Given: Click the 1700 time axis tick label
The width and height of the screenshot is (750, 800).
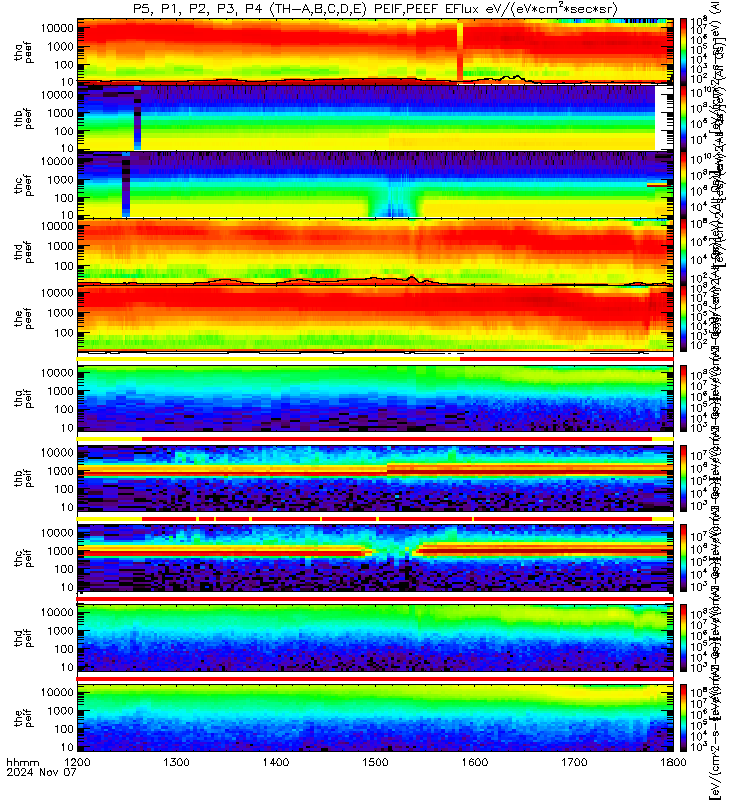Looking at the screenshot, I should click(x=574, y=762).
